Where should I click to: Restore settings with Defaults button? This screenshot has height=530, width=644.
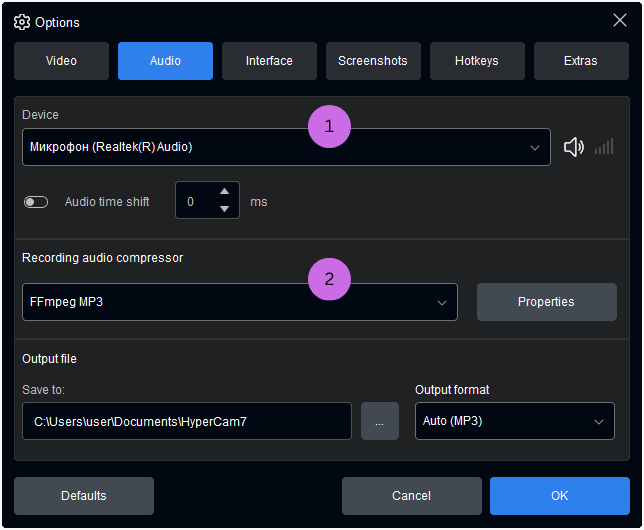pos(84,496)
